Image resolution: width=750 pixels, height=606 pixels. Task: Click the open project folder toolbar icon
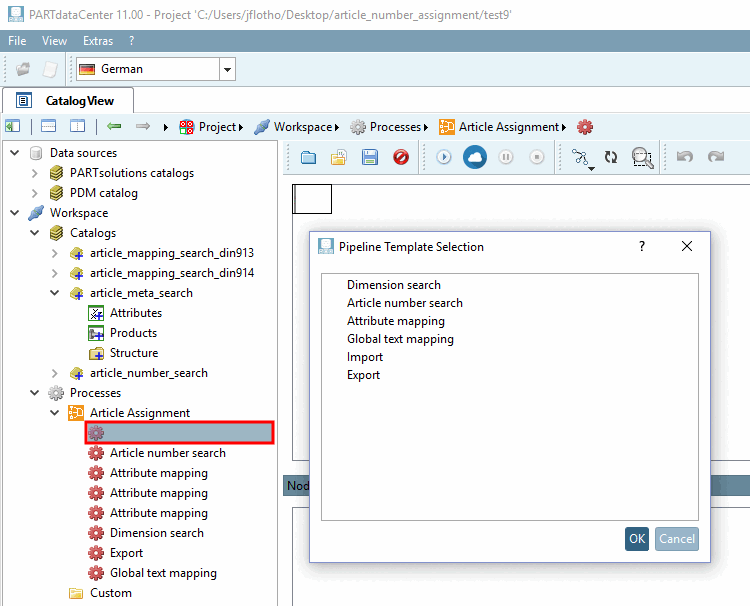click(22, 69)
